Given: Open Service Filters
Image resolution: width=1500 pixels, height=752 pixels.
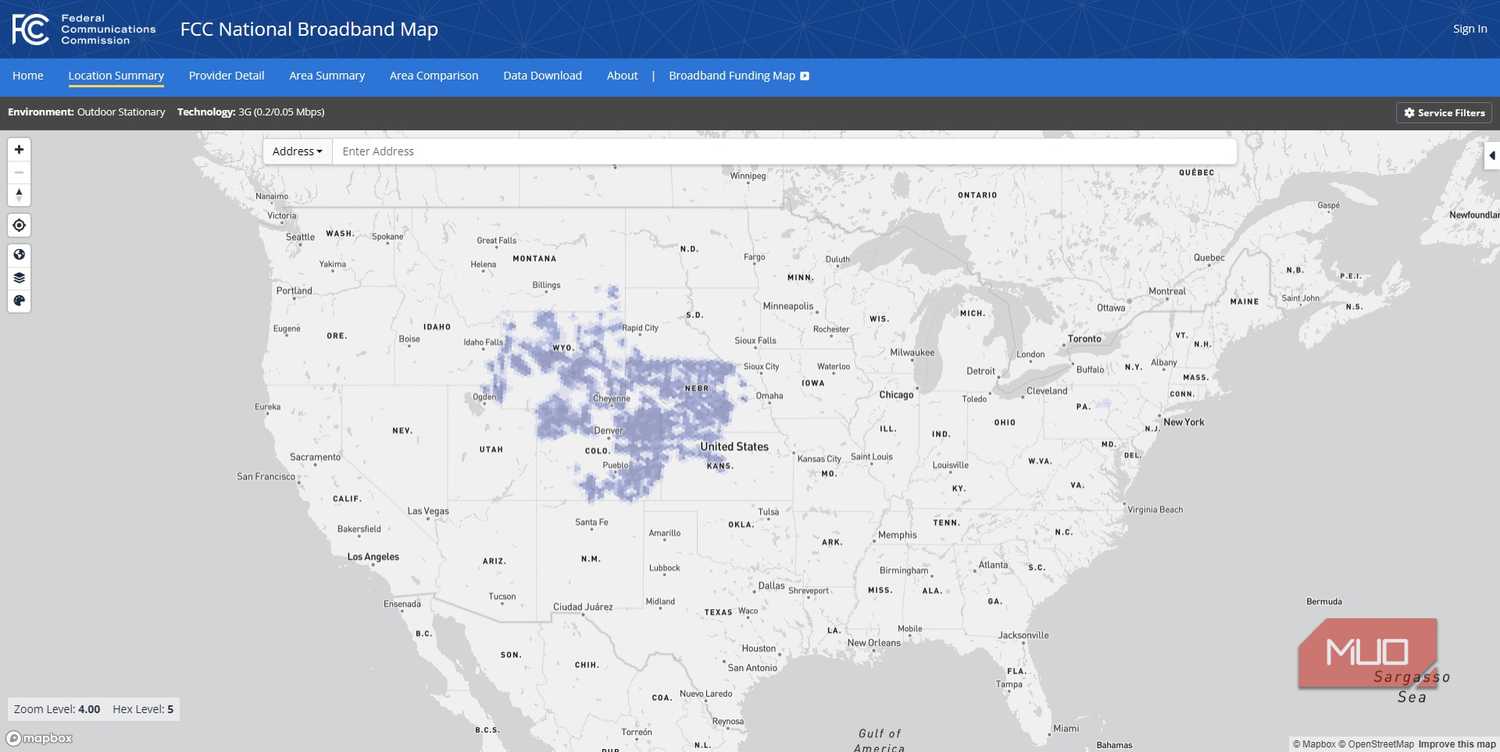Looking at the screenshot, I should tap(1444, 113).
